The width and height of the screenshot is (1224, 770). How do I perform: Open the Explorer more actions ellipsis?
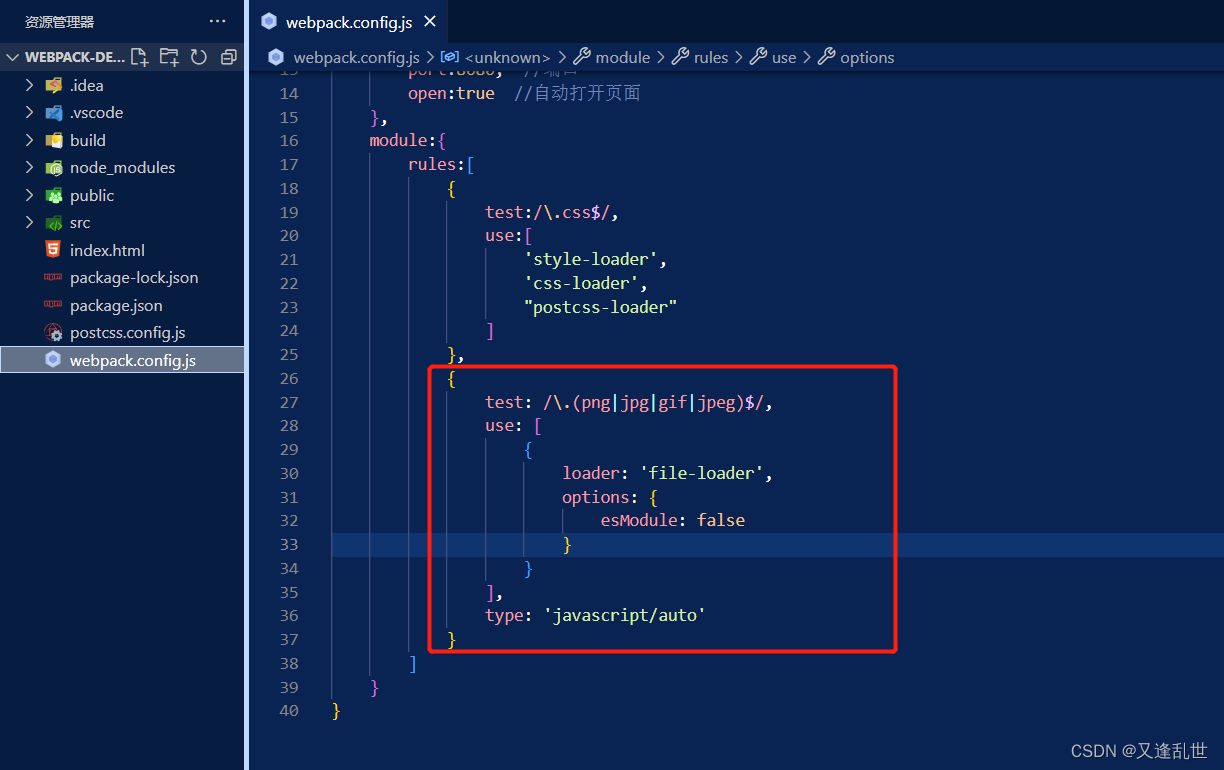pyautogui.click(x=217, y=20)
